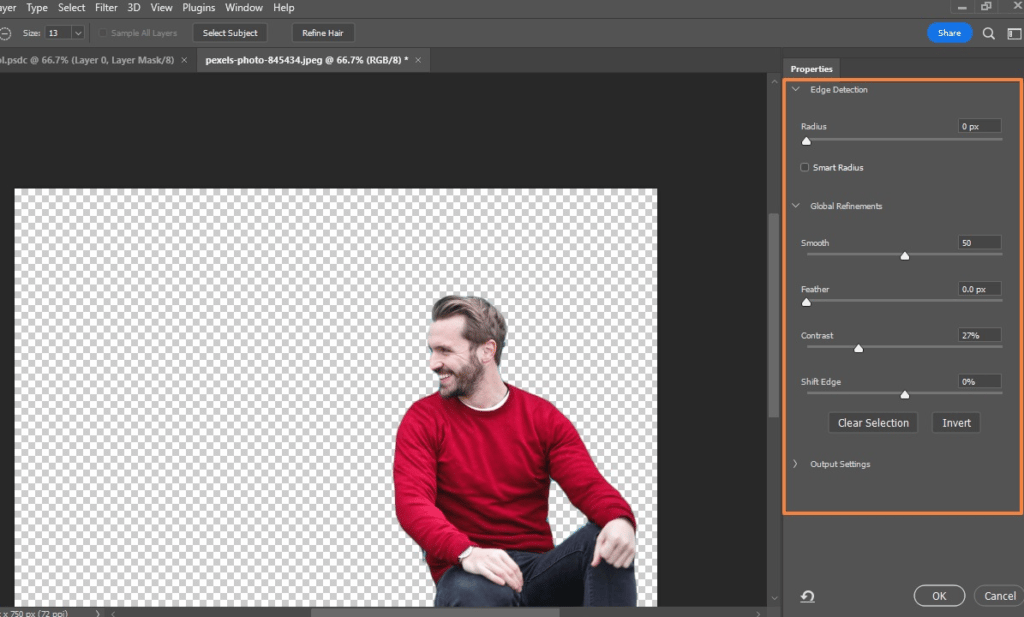Open the brush Size dropdown arrow
Screen dimensions: 1024x617
click(x=77, y=33)
